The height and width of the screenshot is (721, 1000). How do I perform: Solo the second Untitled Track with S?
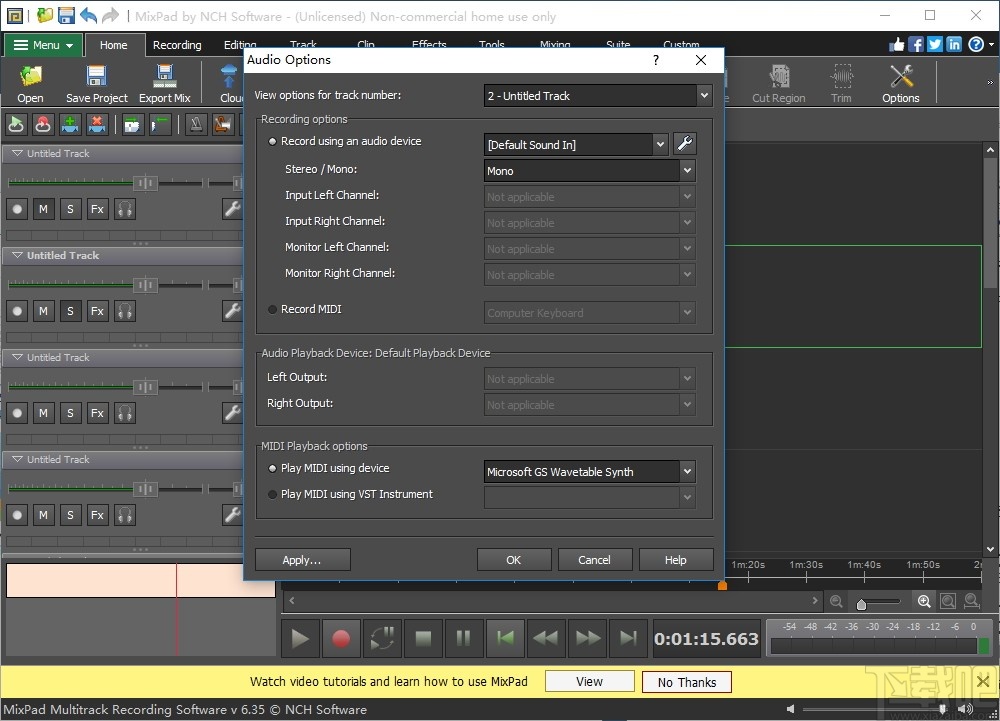(70, 310)
